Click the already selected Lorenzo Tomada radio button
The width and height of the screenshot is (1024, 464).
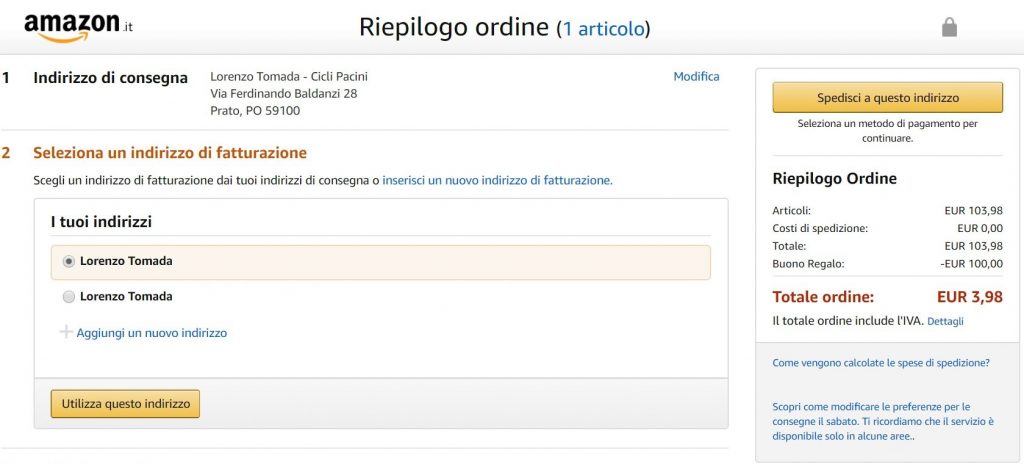(x=69, y=261)
